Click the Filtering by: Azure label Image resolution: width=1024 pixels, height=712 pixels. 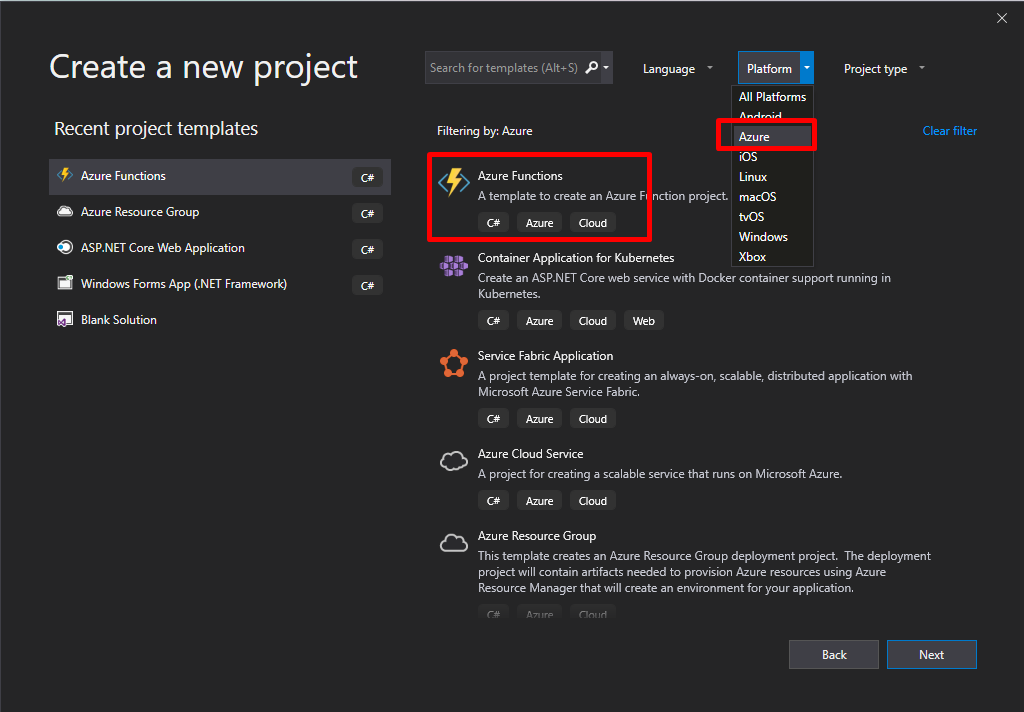click(x=485, y=131)
